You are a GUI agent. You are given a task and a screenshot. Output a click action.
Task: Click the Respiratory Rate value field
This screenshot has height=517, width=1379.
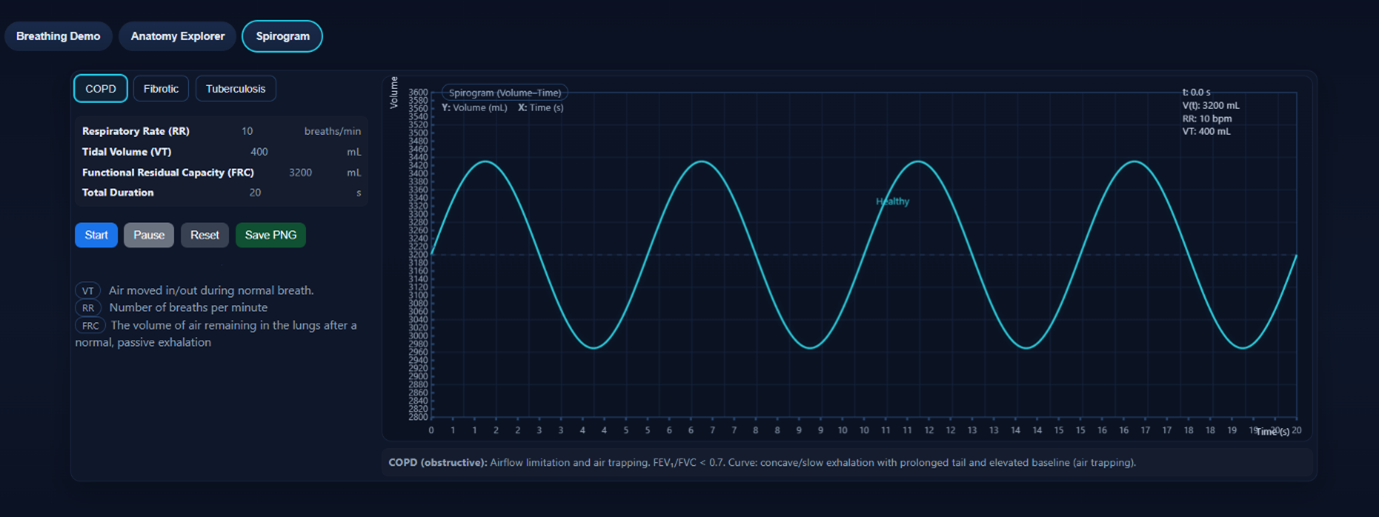[247, 132]
